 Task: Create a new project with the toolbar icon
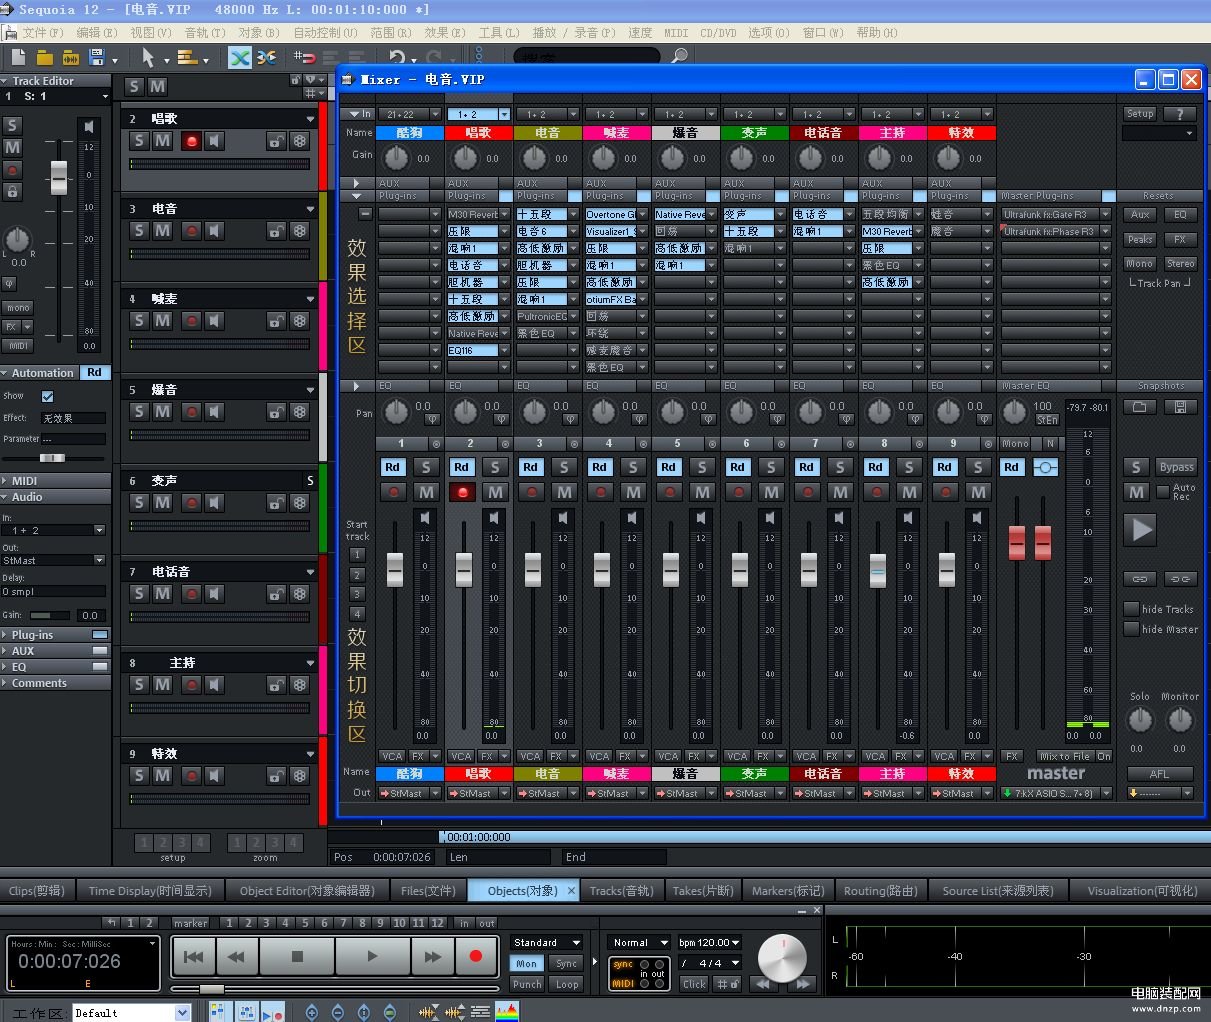(17, 57)
